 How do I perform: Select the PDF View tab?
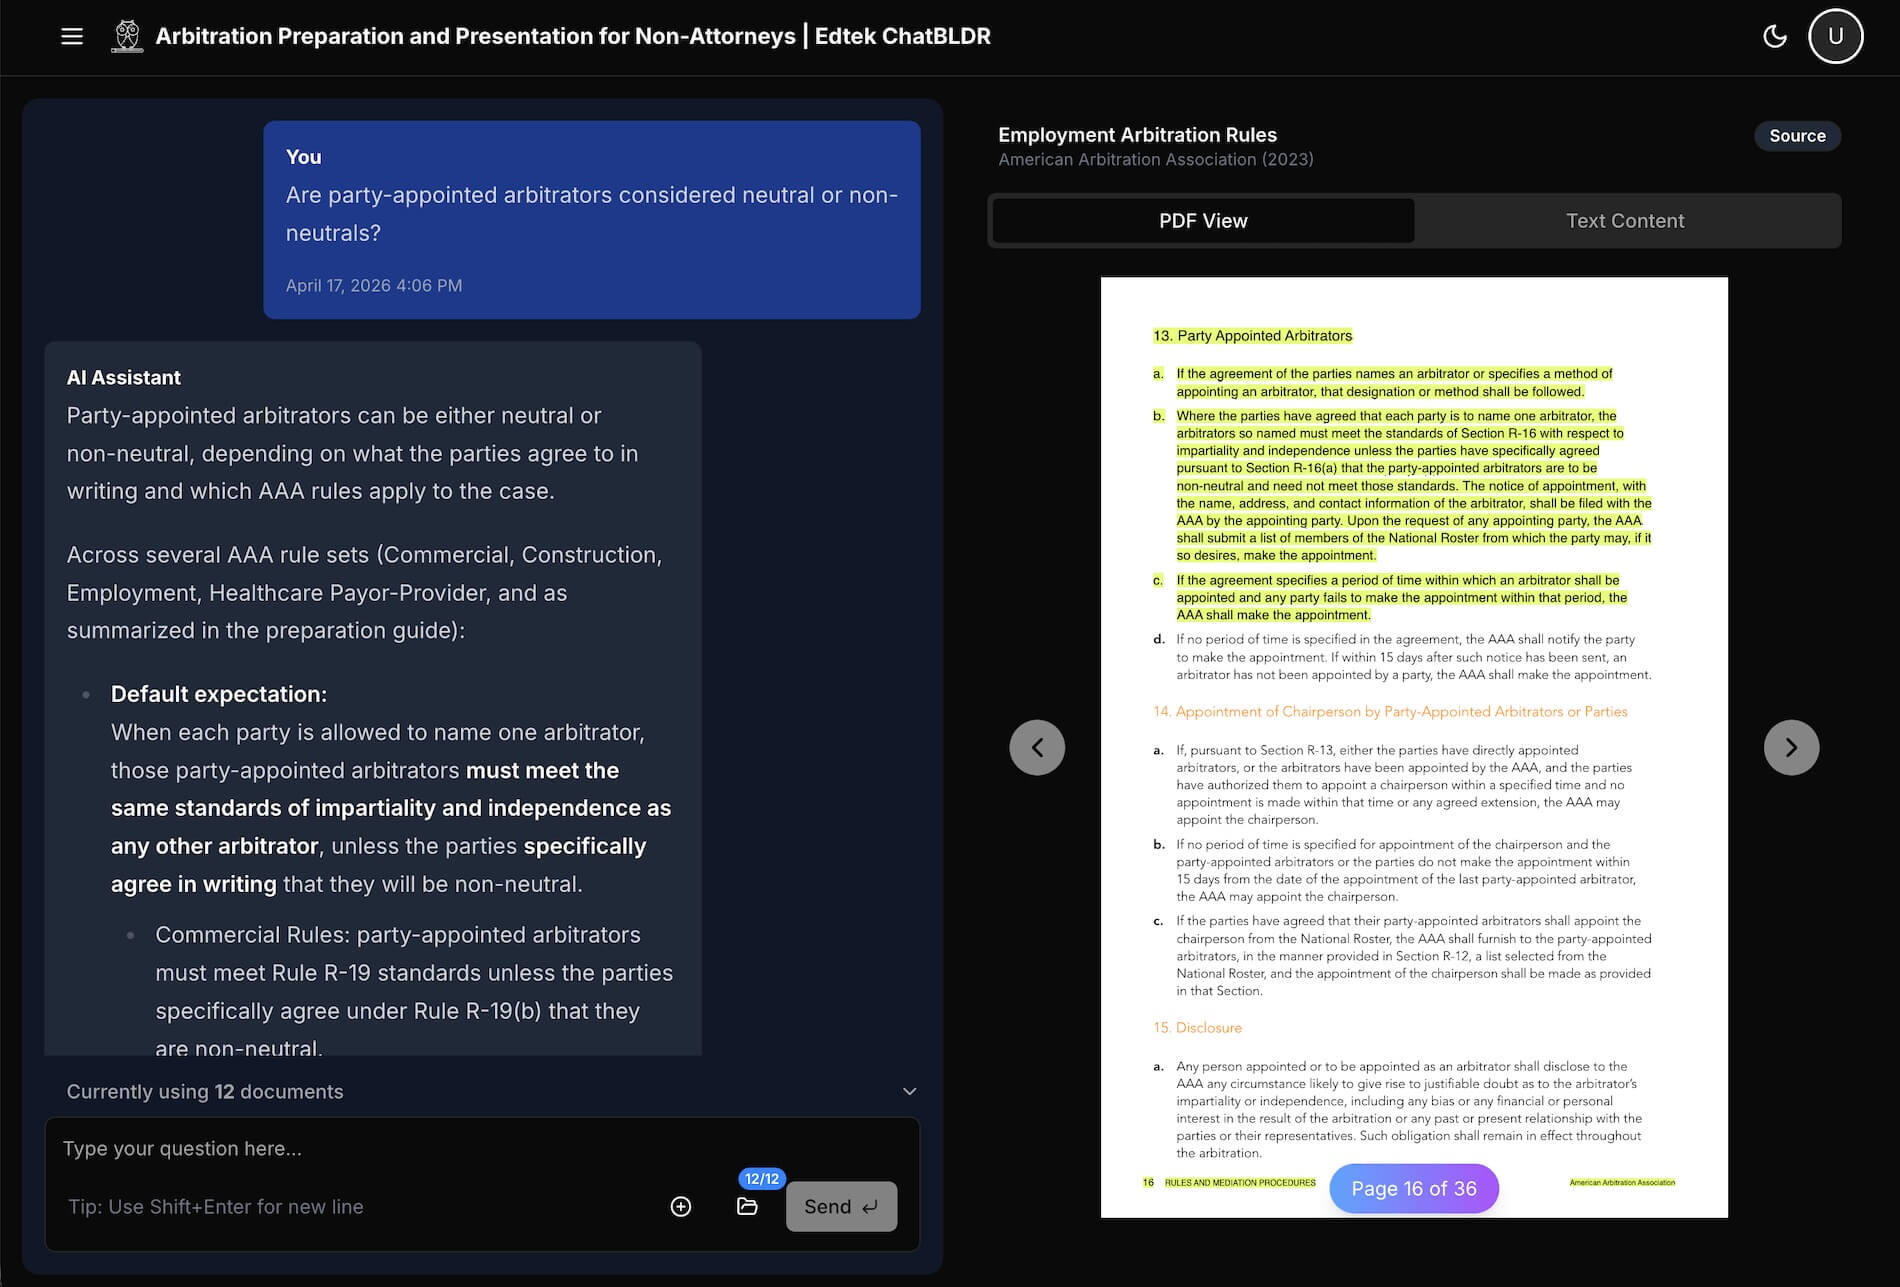1202,220
